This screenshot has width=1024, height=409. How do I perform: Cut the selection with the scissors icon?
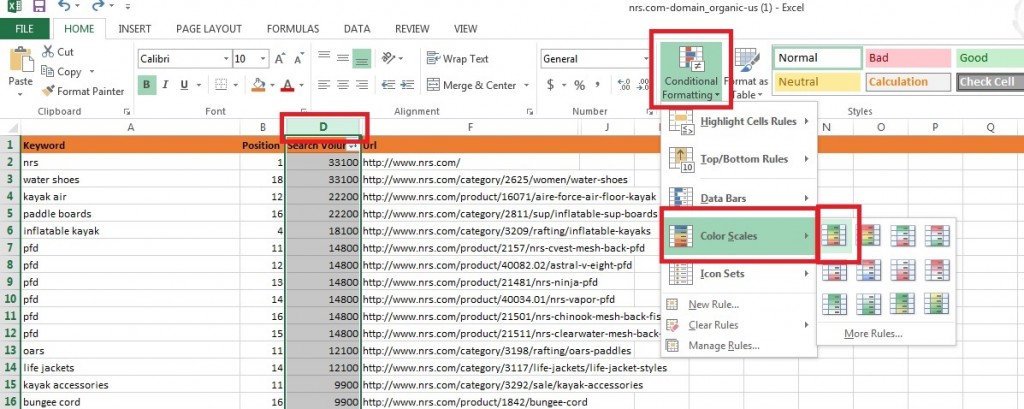(48, 52)
